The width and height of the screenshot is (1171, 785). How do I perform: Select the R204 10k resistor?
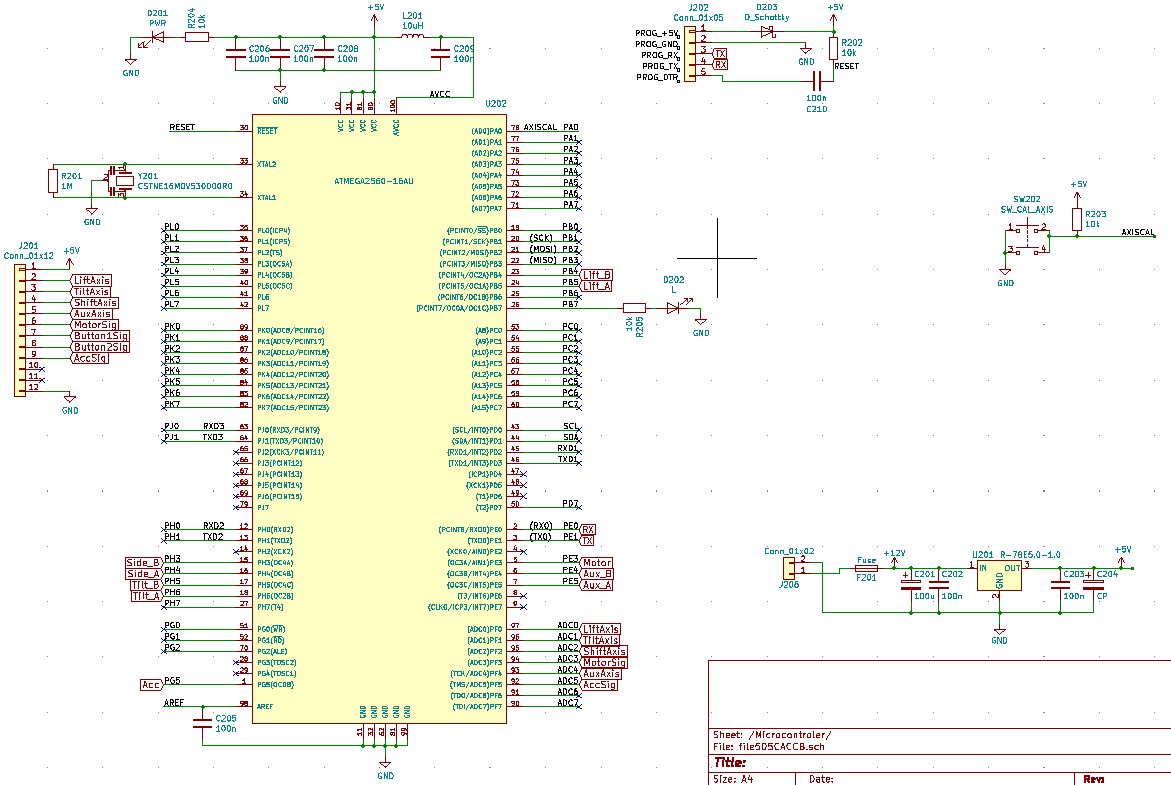click(196, 36)
